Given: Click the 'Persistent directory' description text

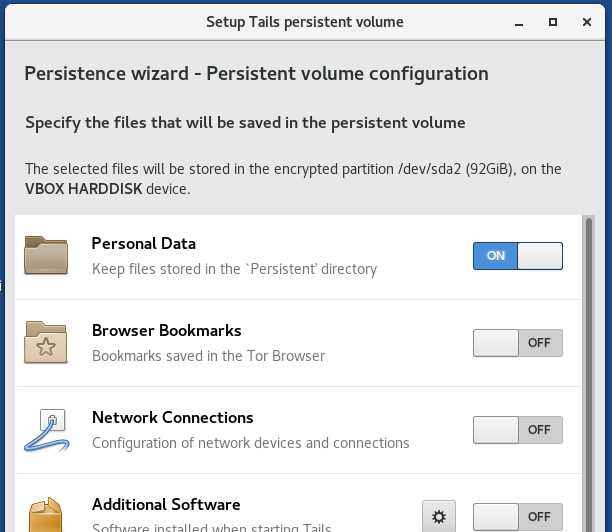Looking at the screenshot, I should [x=234, y=269].
